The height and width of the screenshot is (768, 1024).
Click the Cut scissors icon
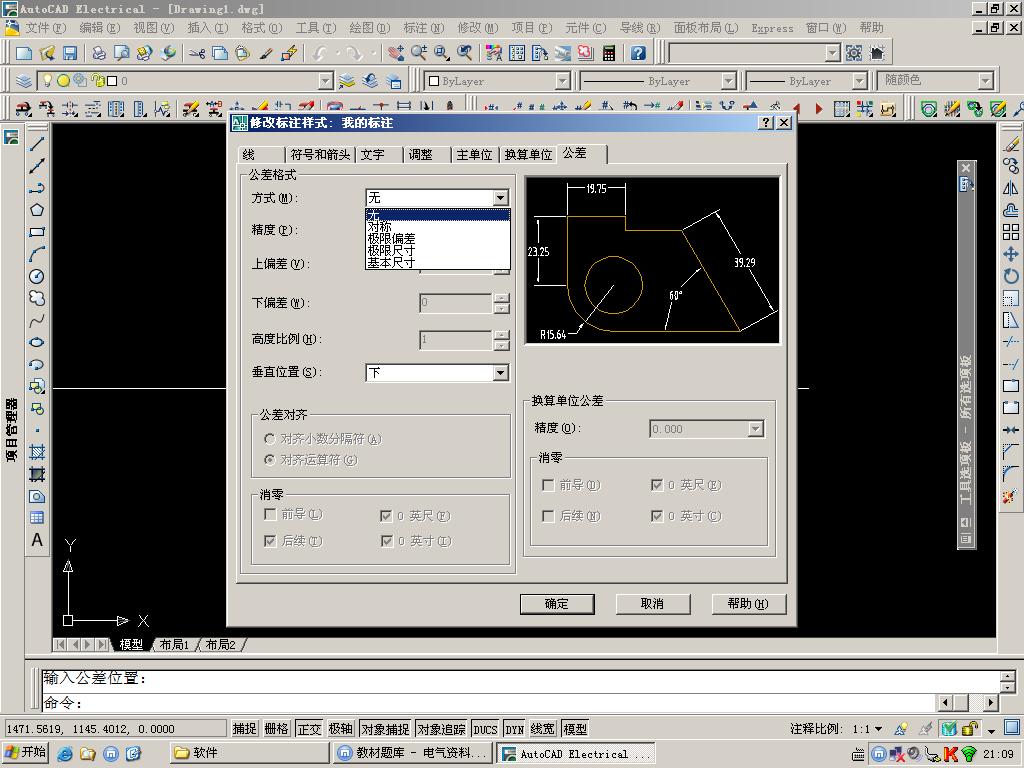click(x=197, y=53)
